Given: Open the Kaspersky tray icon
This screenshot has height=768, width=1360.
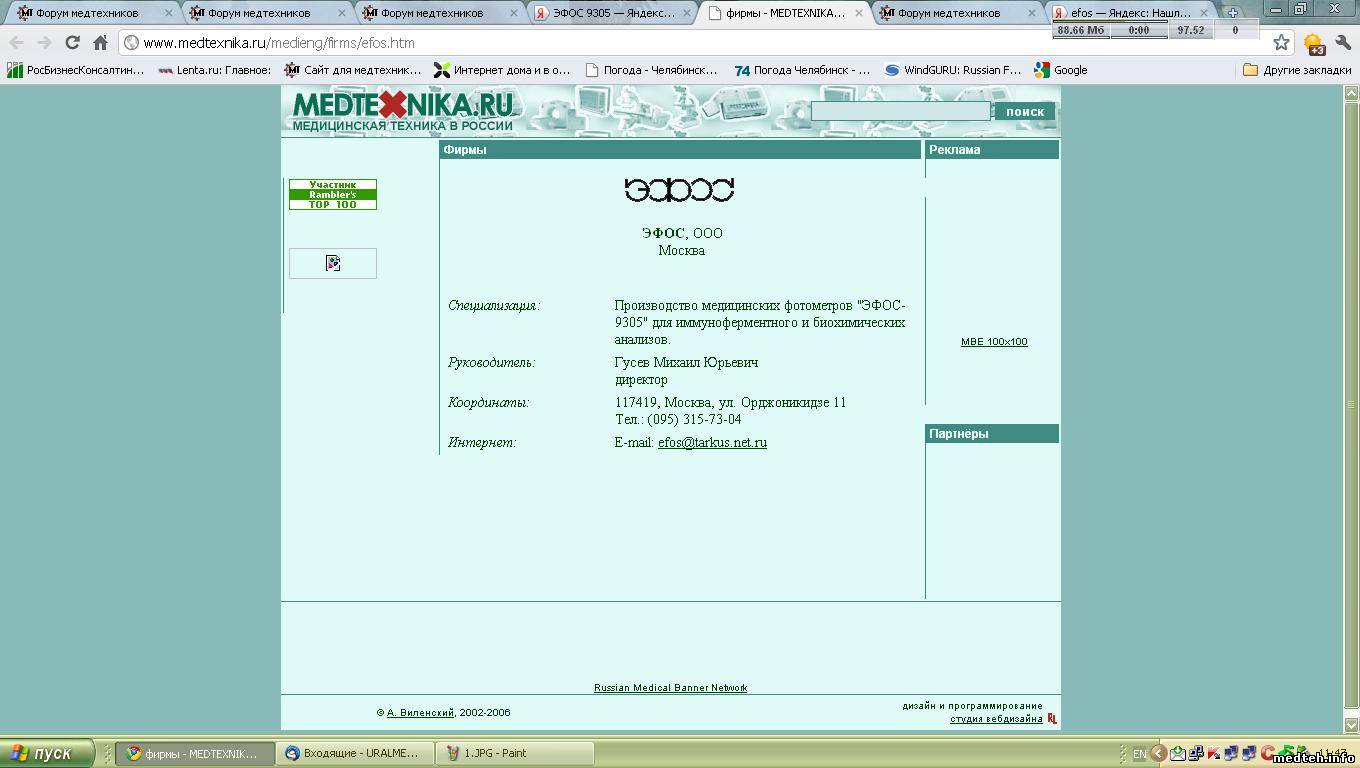Looking at the screenshot, I should 1214,753.
